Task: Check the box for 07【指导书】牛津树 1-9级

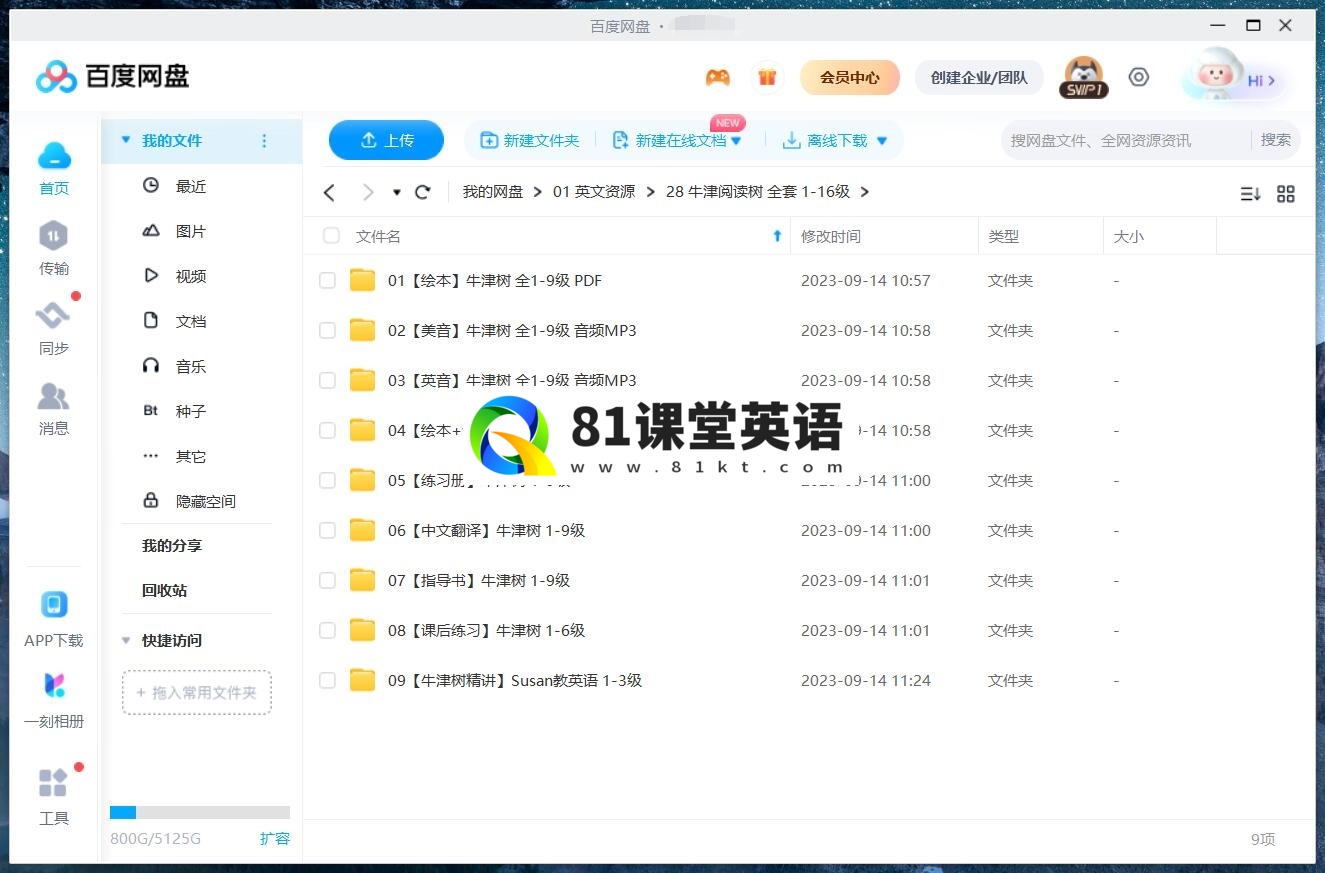Action: (327, 581)
